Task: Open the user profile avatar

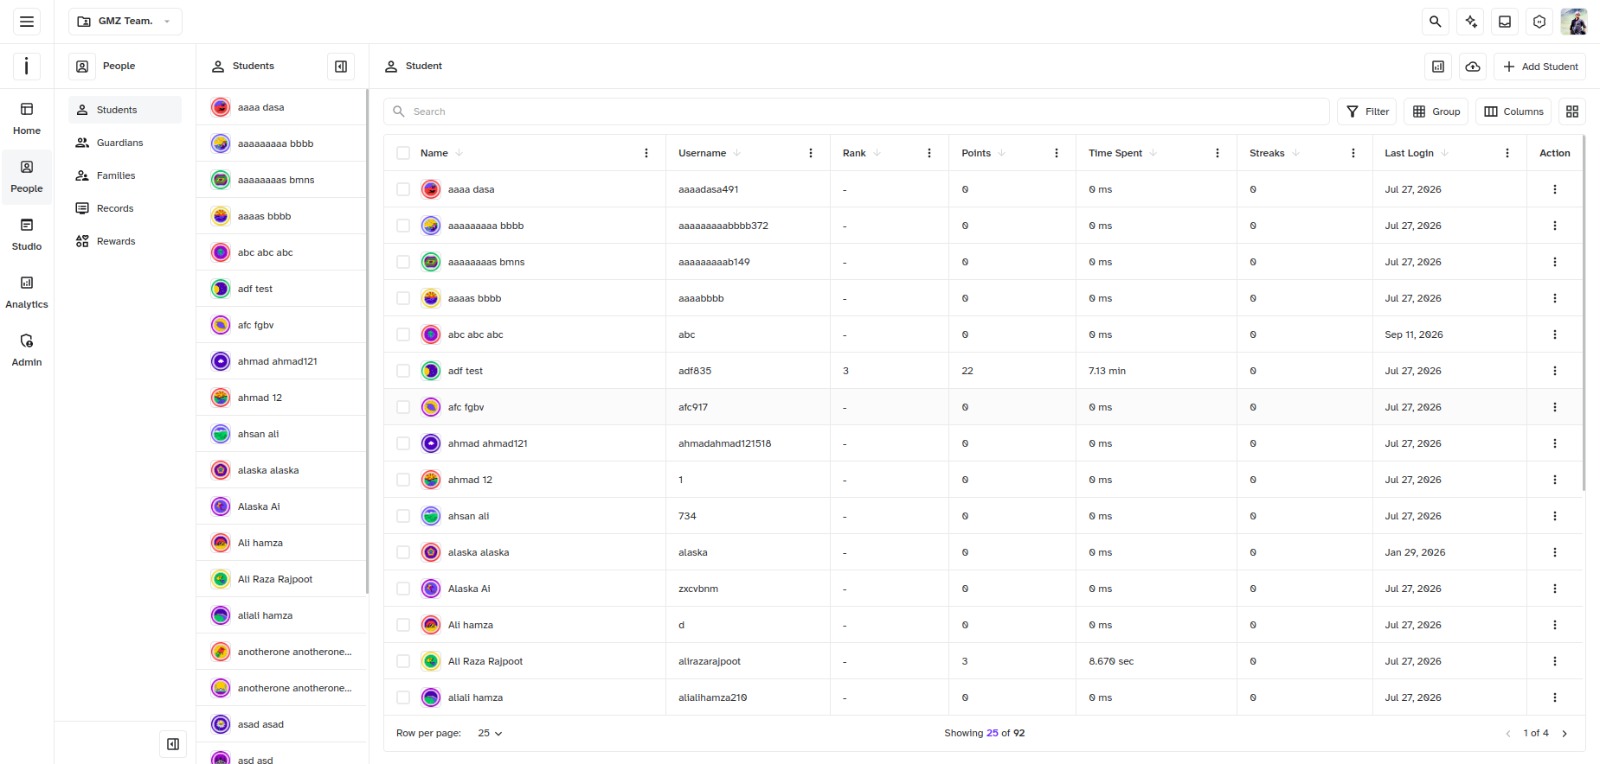Action: 1574,21
